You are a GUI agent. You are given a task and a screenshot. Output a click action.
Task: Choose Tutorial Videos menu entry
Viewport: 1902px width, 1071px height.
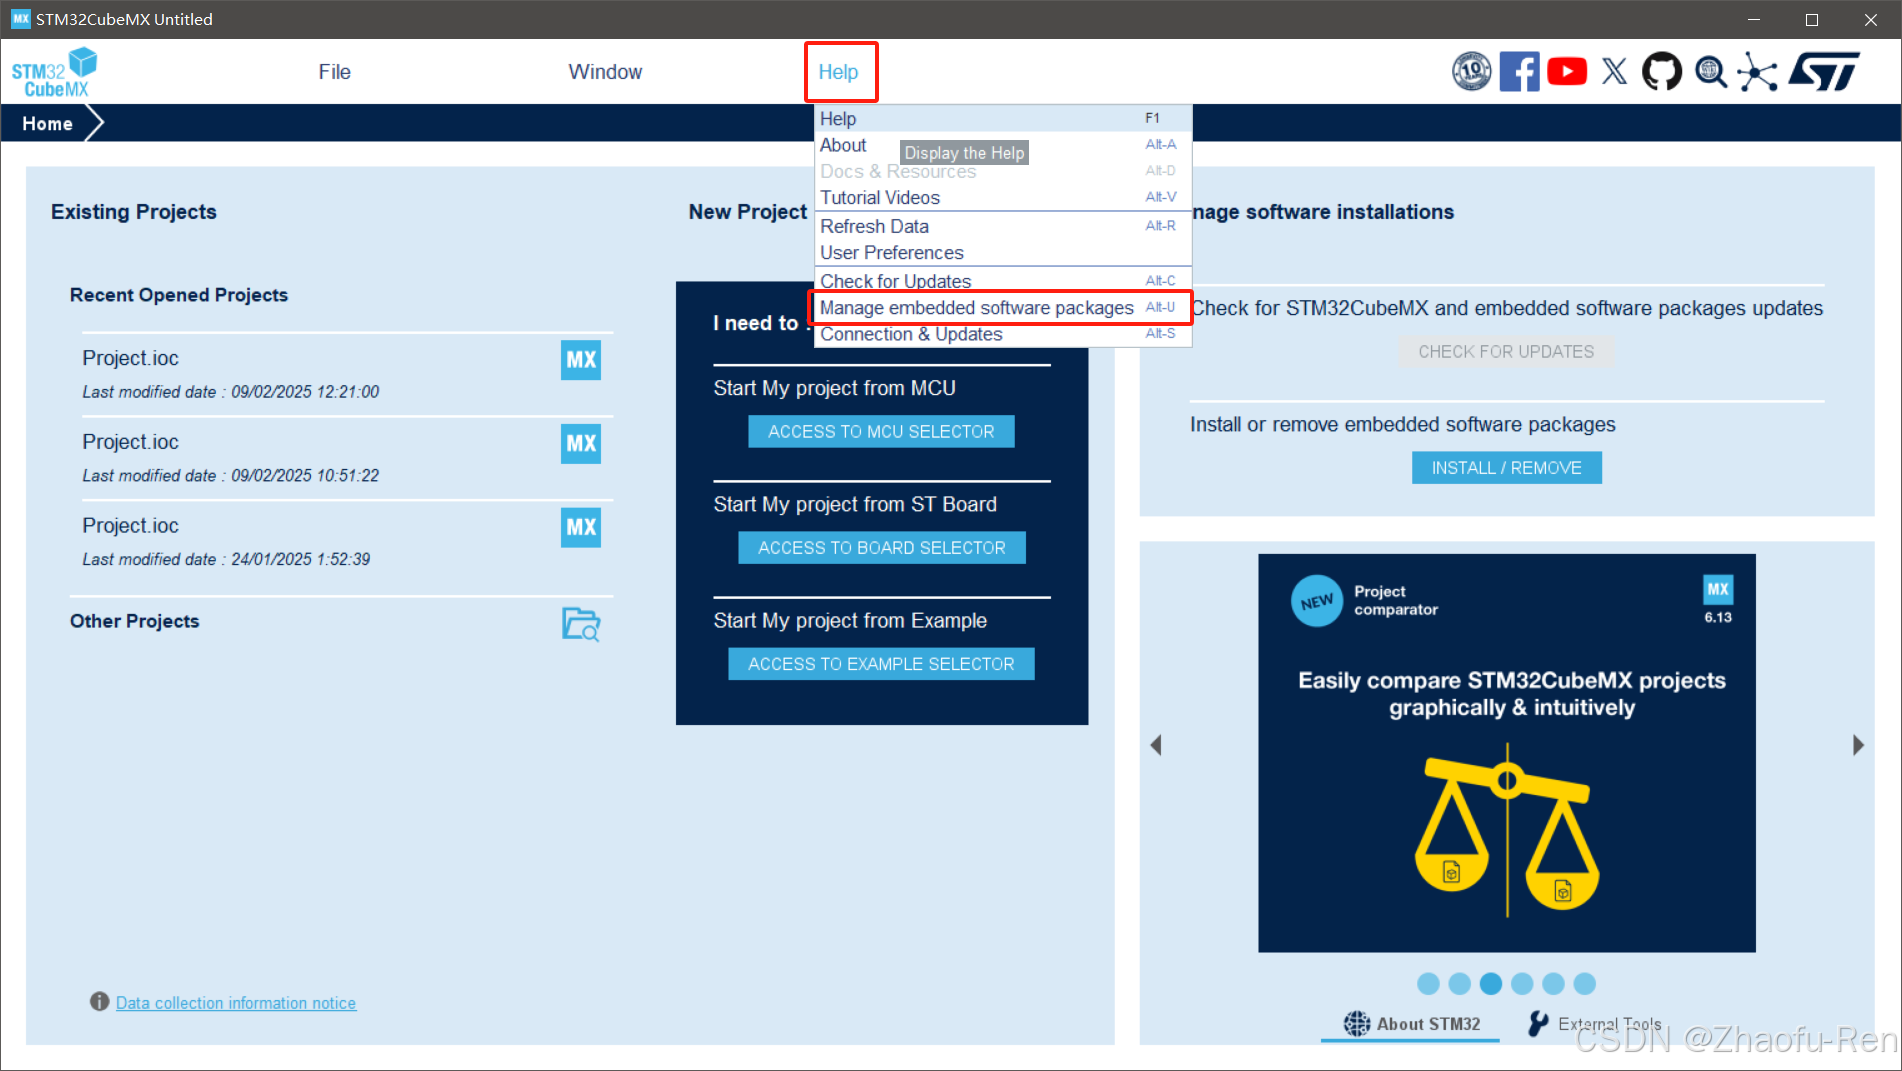(x=1003, y=197)
